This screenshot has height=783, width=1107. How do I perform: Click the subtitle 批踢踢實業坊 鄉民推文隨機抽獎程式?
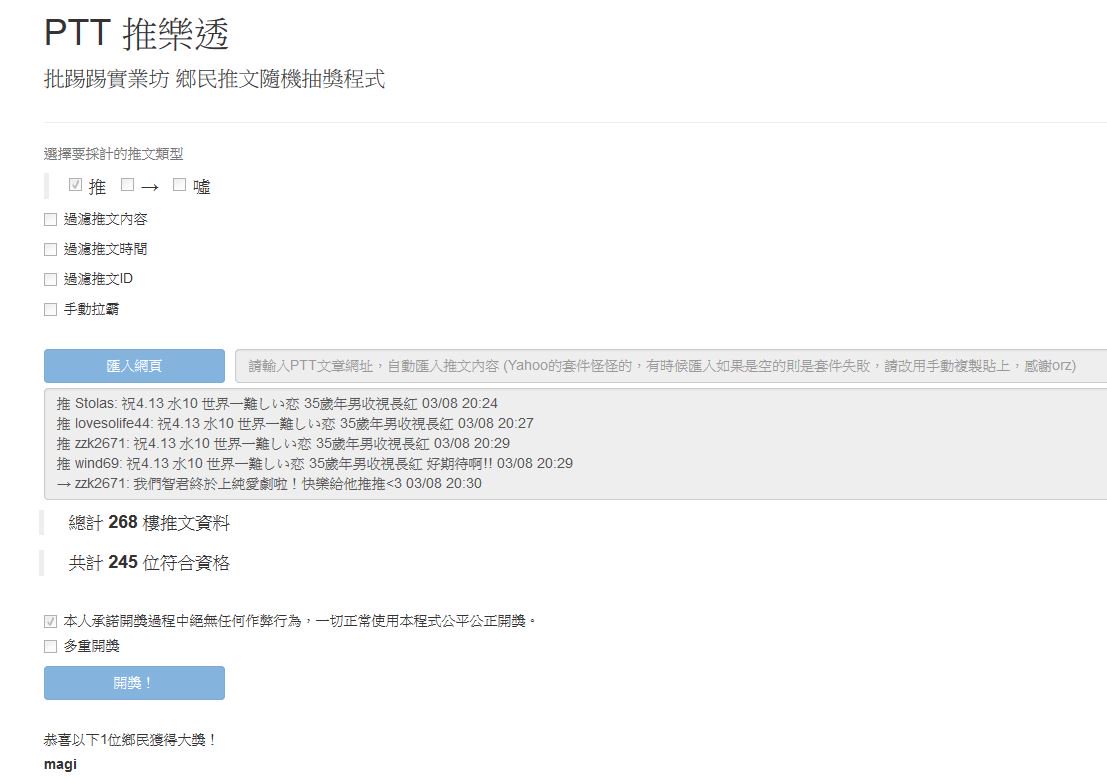click(214, 78)
